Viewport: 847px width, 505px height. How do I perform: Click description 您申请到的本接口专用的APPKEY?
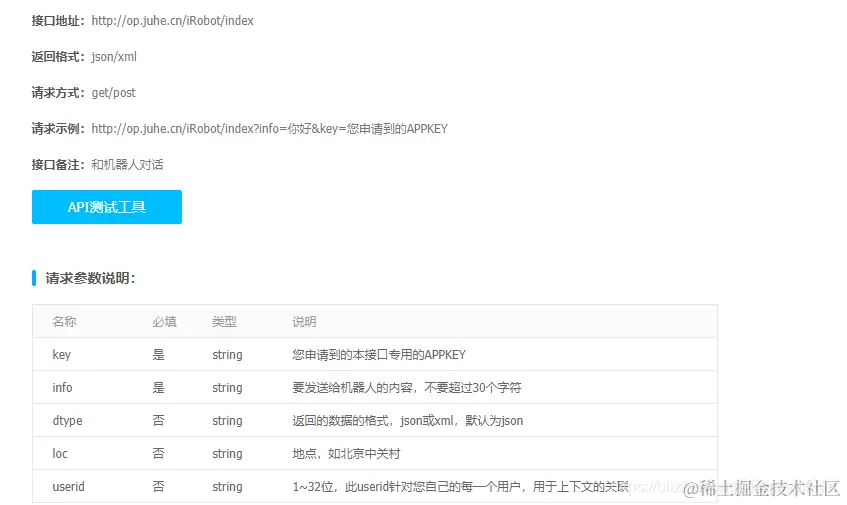click(379, 355)
